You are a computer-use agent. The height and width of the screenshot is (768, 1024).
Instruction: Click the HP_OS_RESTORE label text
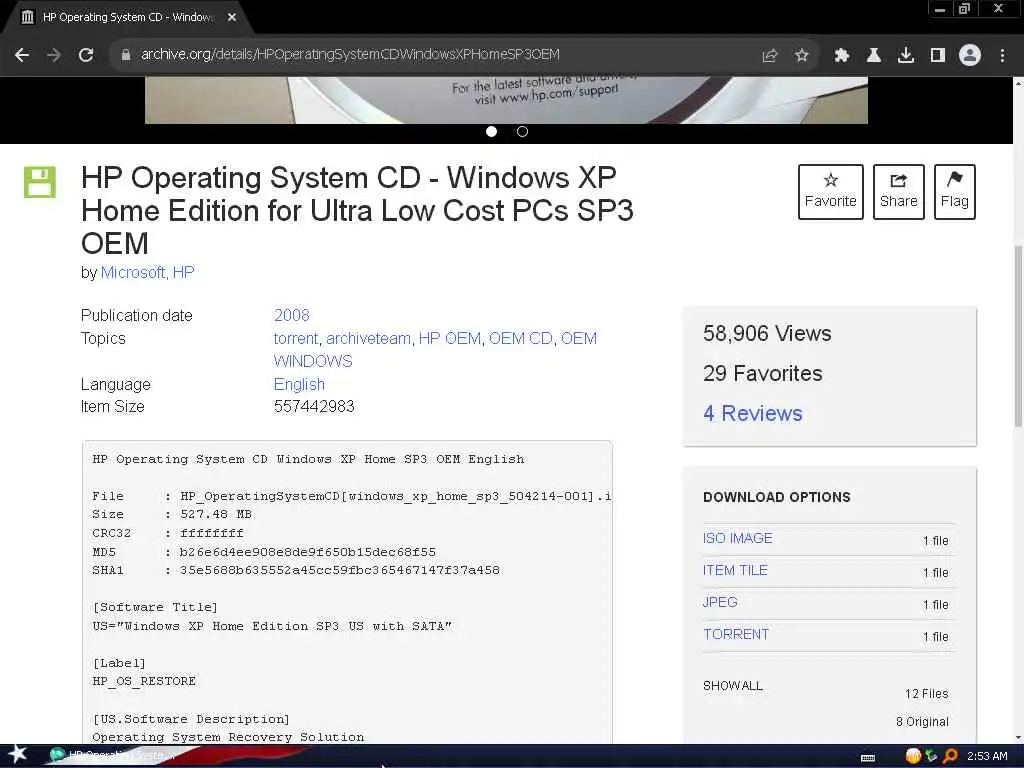144,681
